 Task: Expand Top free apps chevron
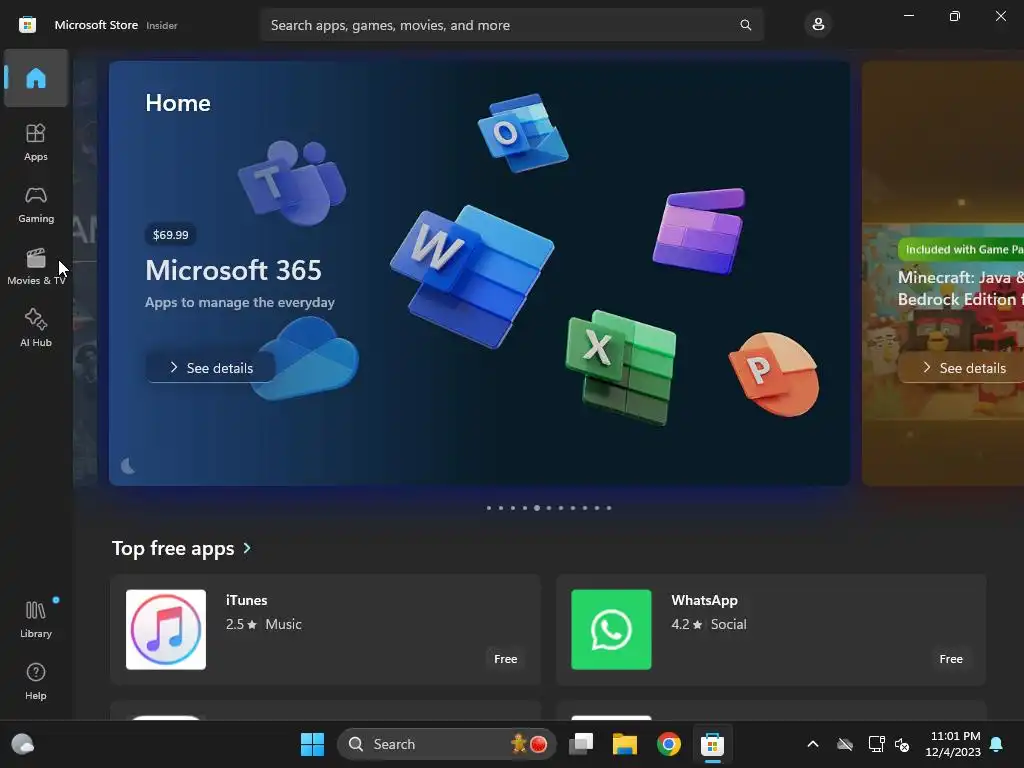247,548
